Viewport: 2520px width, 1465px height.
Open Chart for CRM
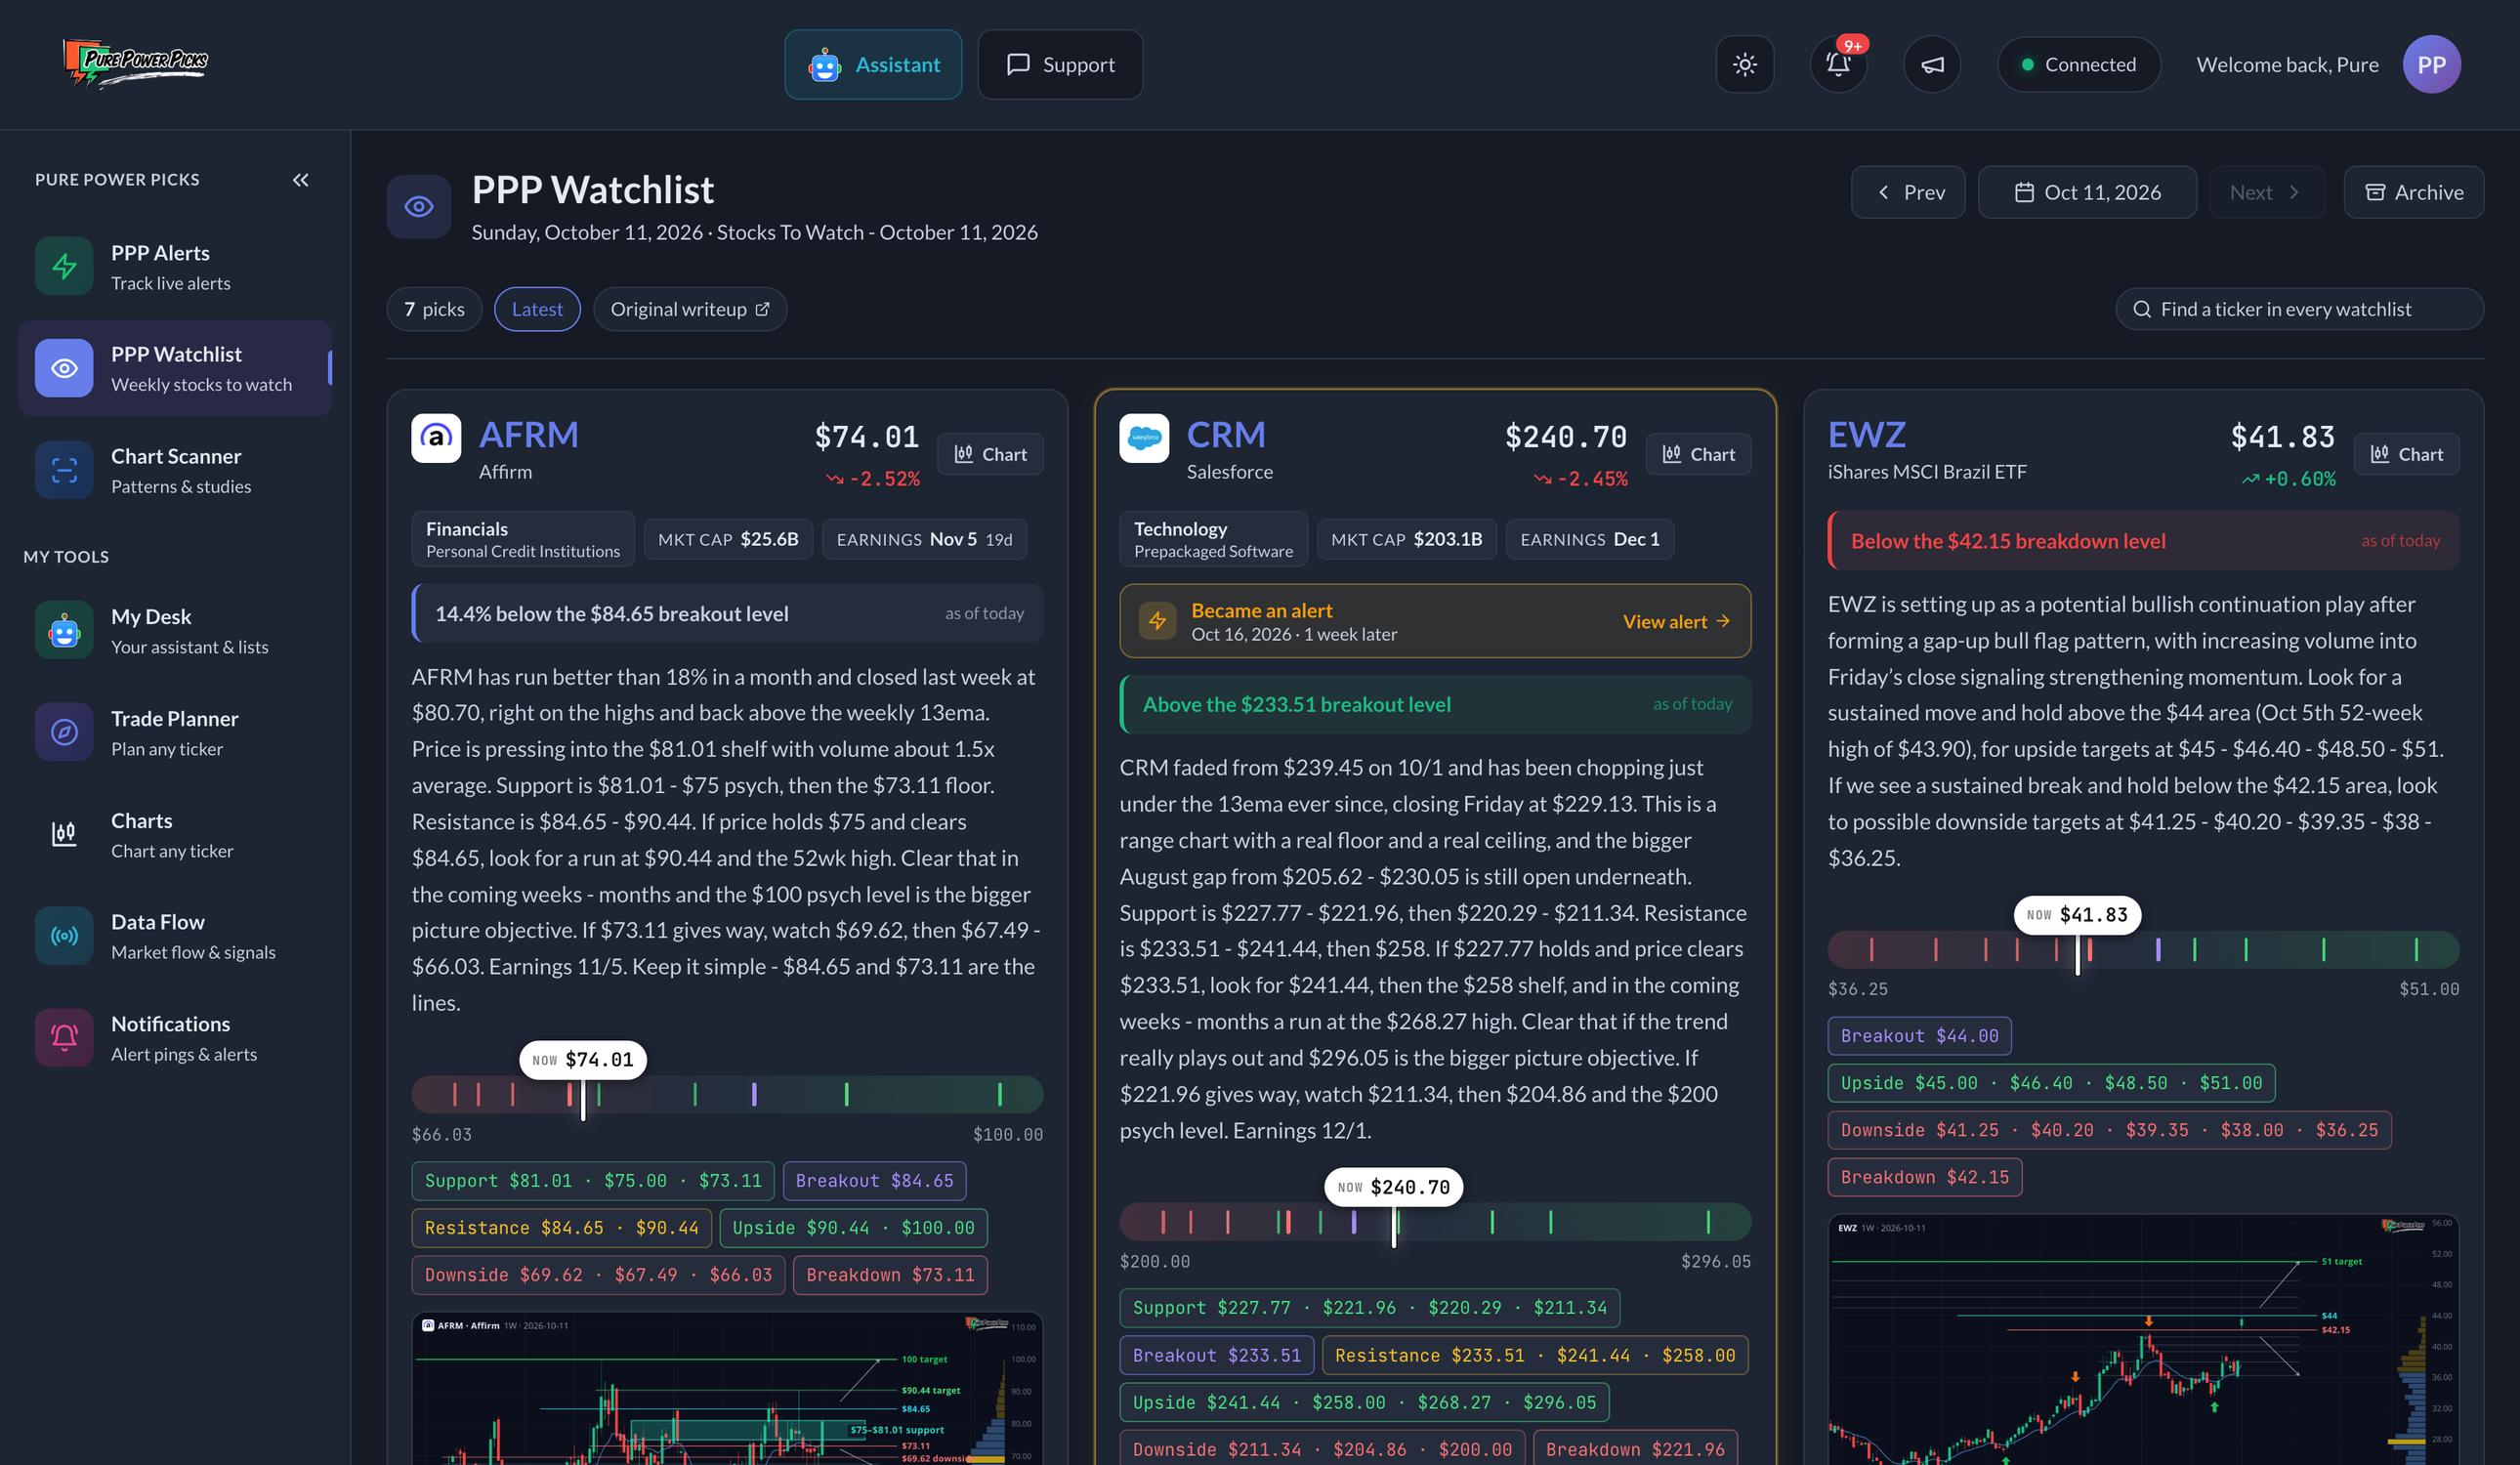tap(1698, 454)
